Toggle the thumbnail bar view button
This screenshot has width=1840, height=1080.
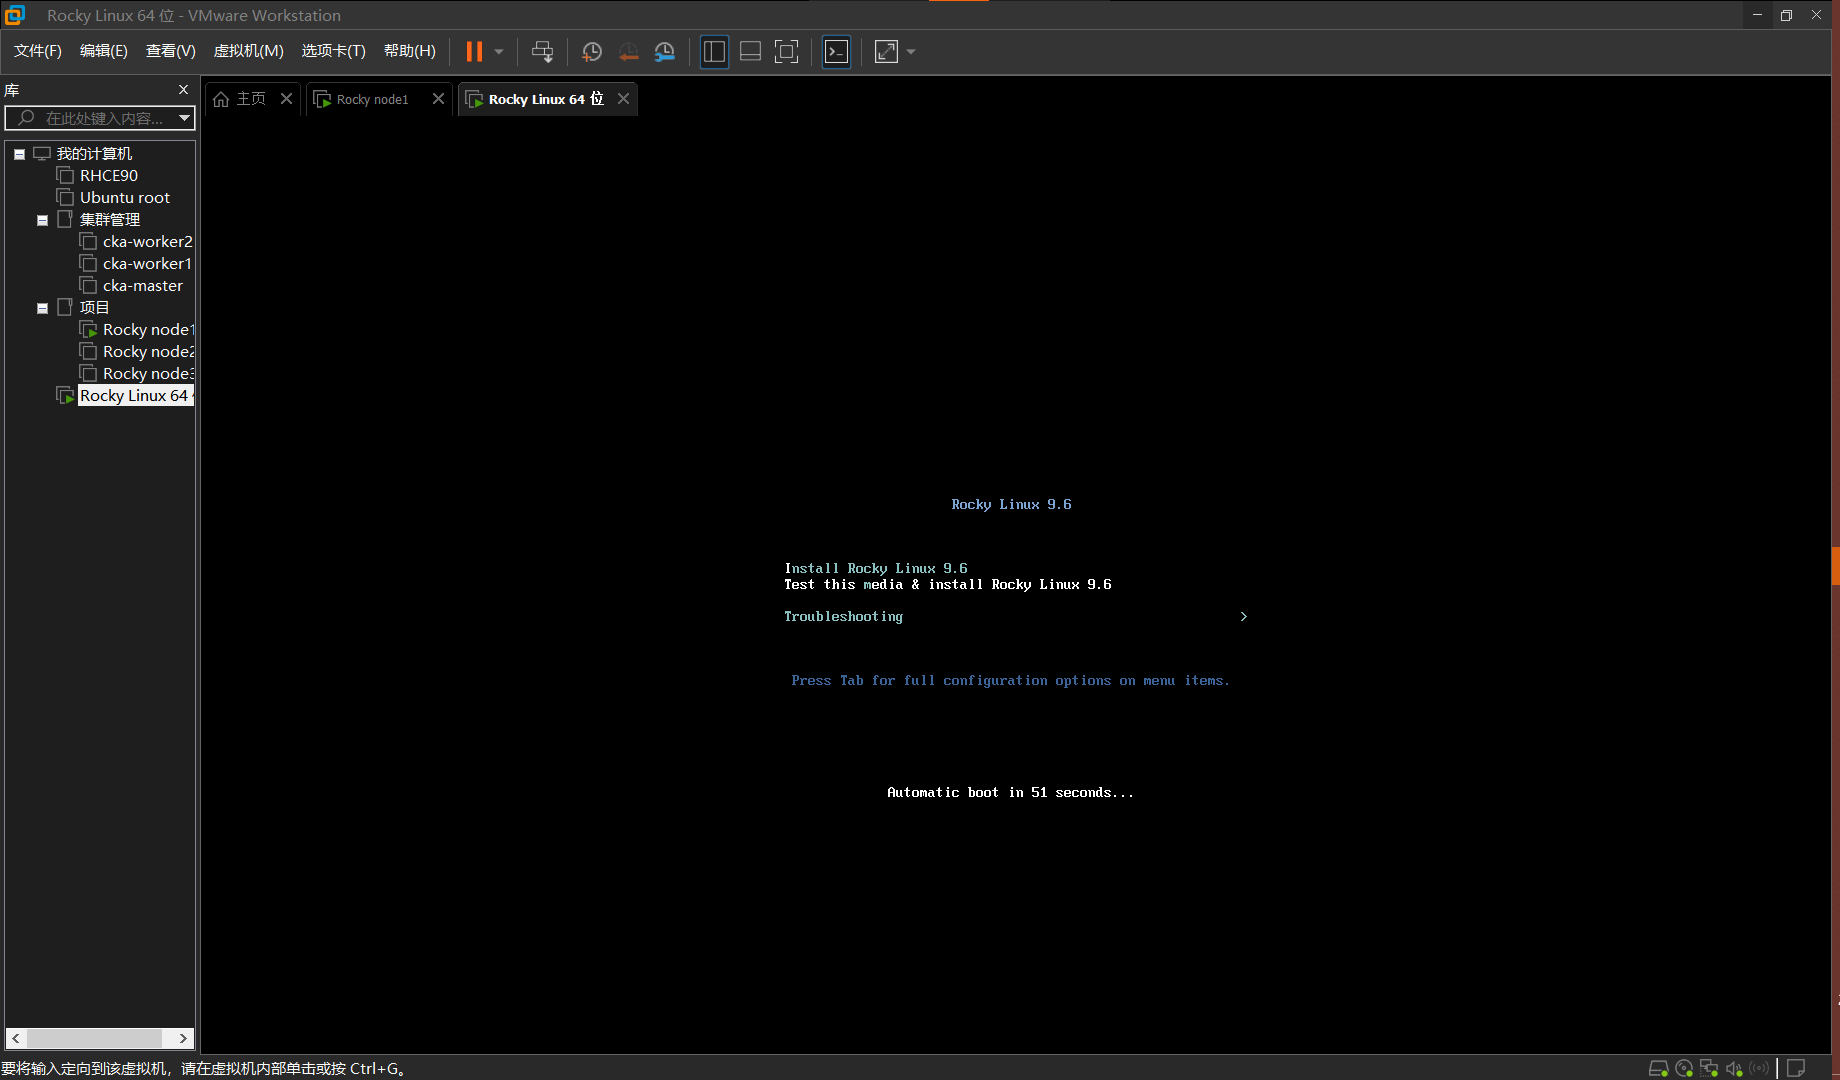[750, 52]
